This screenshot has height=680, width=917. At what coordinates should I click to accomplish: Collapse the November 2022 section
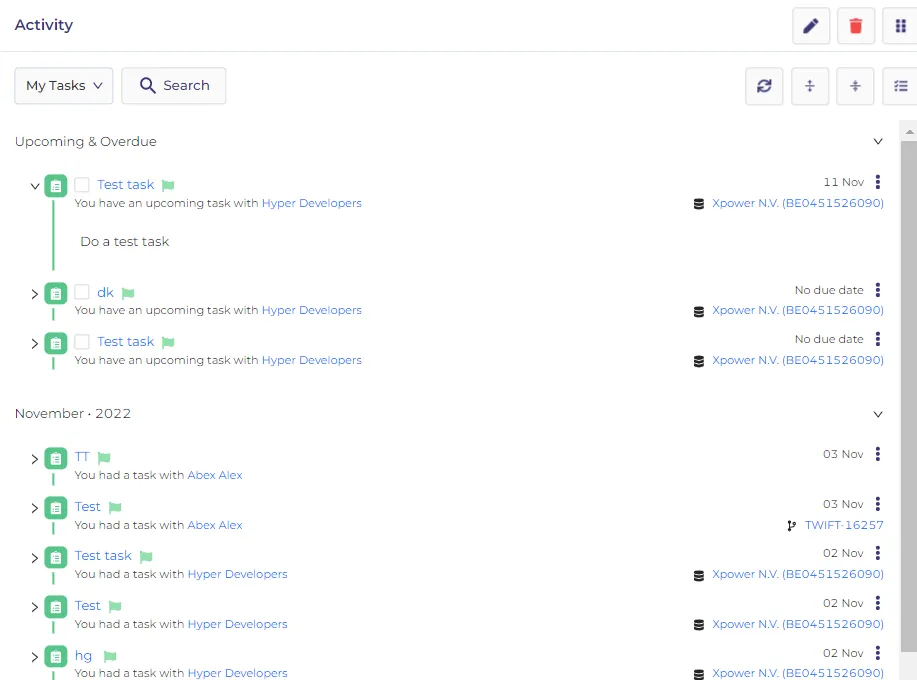click(x=877, y=414)
